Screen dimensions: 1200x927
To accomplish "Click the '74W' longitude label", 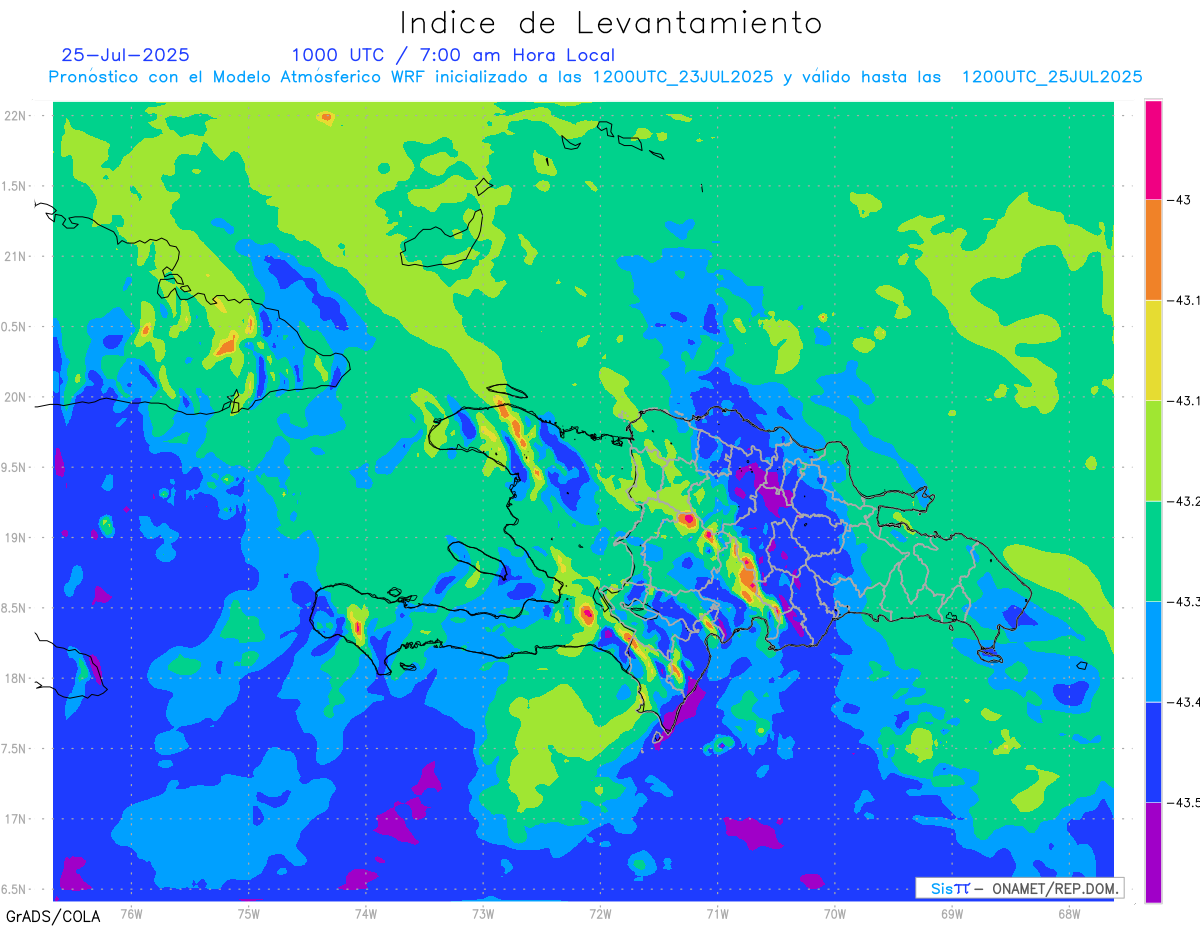I will coord(366,913).
